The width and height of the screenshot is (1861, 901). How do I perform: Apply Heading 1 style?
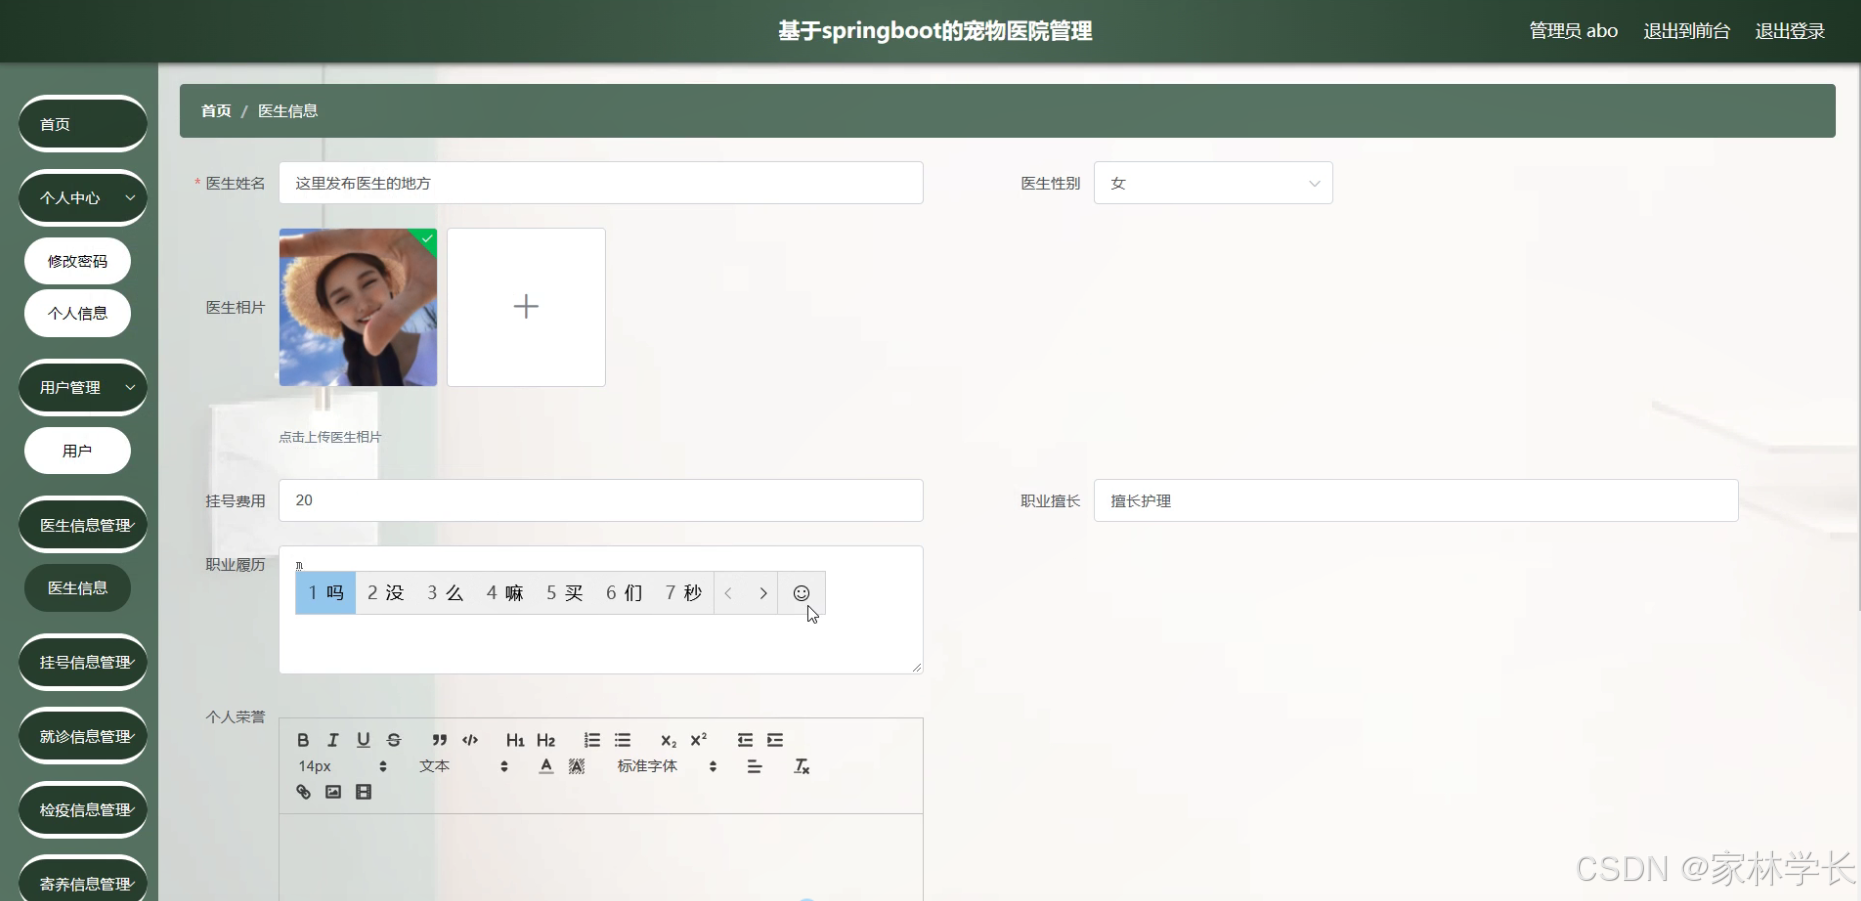coord(515,740)
